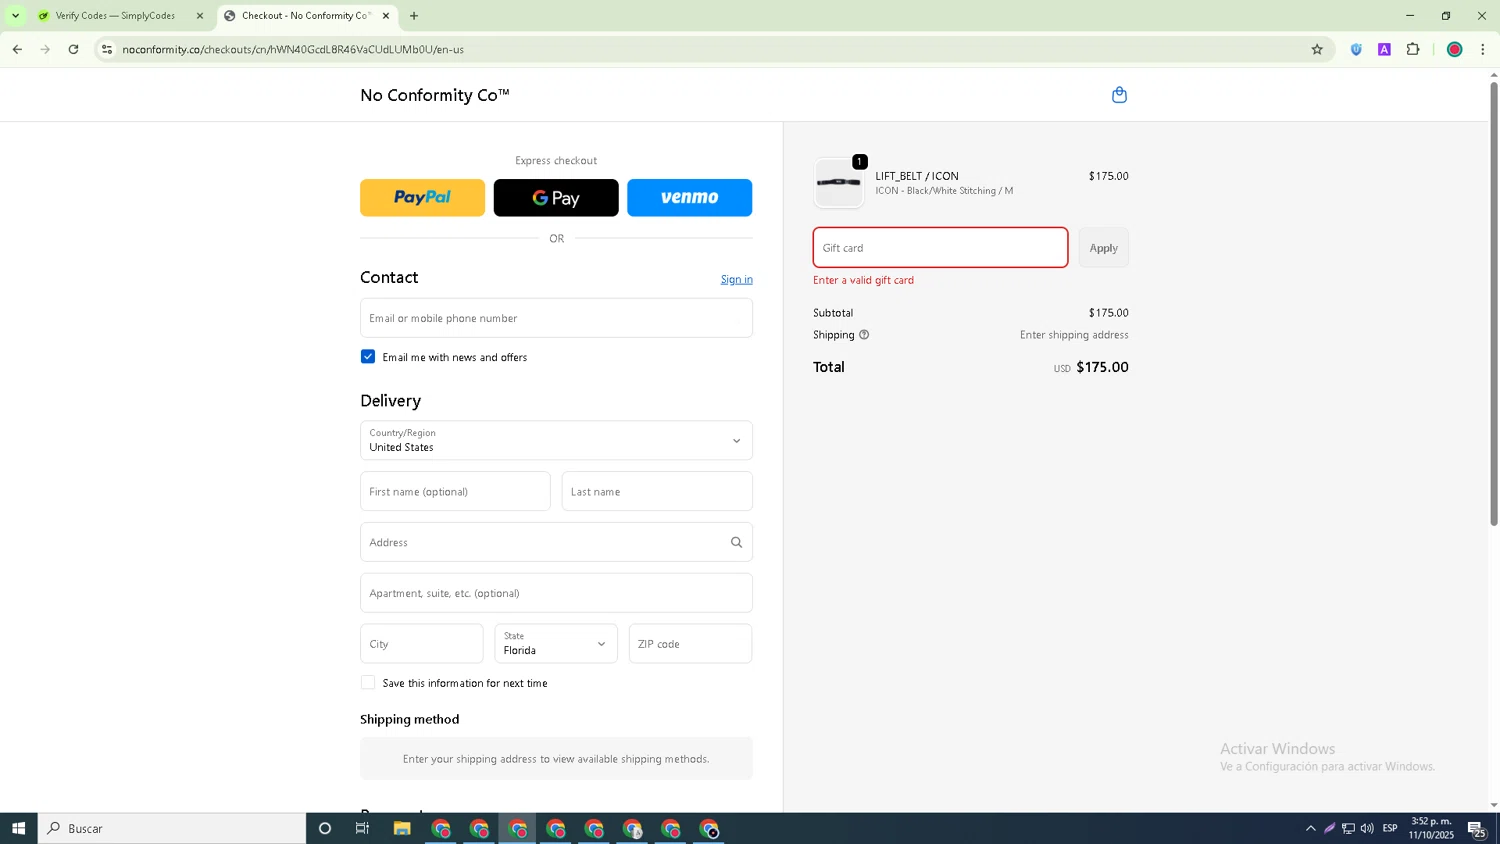This screenshot has height=844, width=1500.
Task: Open the State dropdown showing Florida
Action: click(x=556, y=644)
